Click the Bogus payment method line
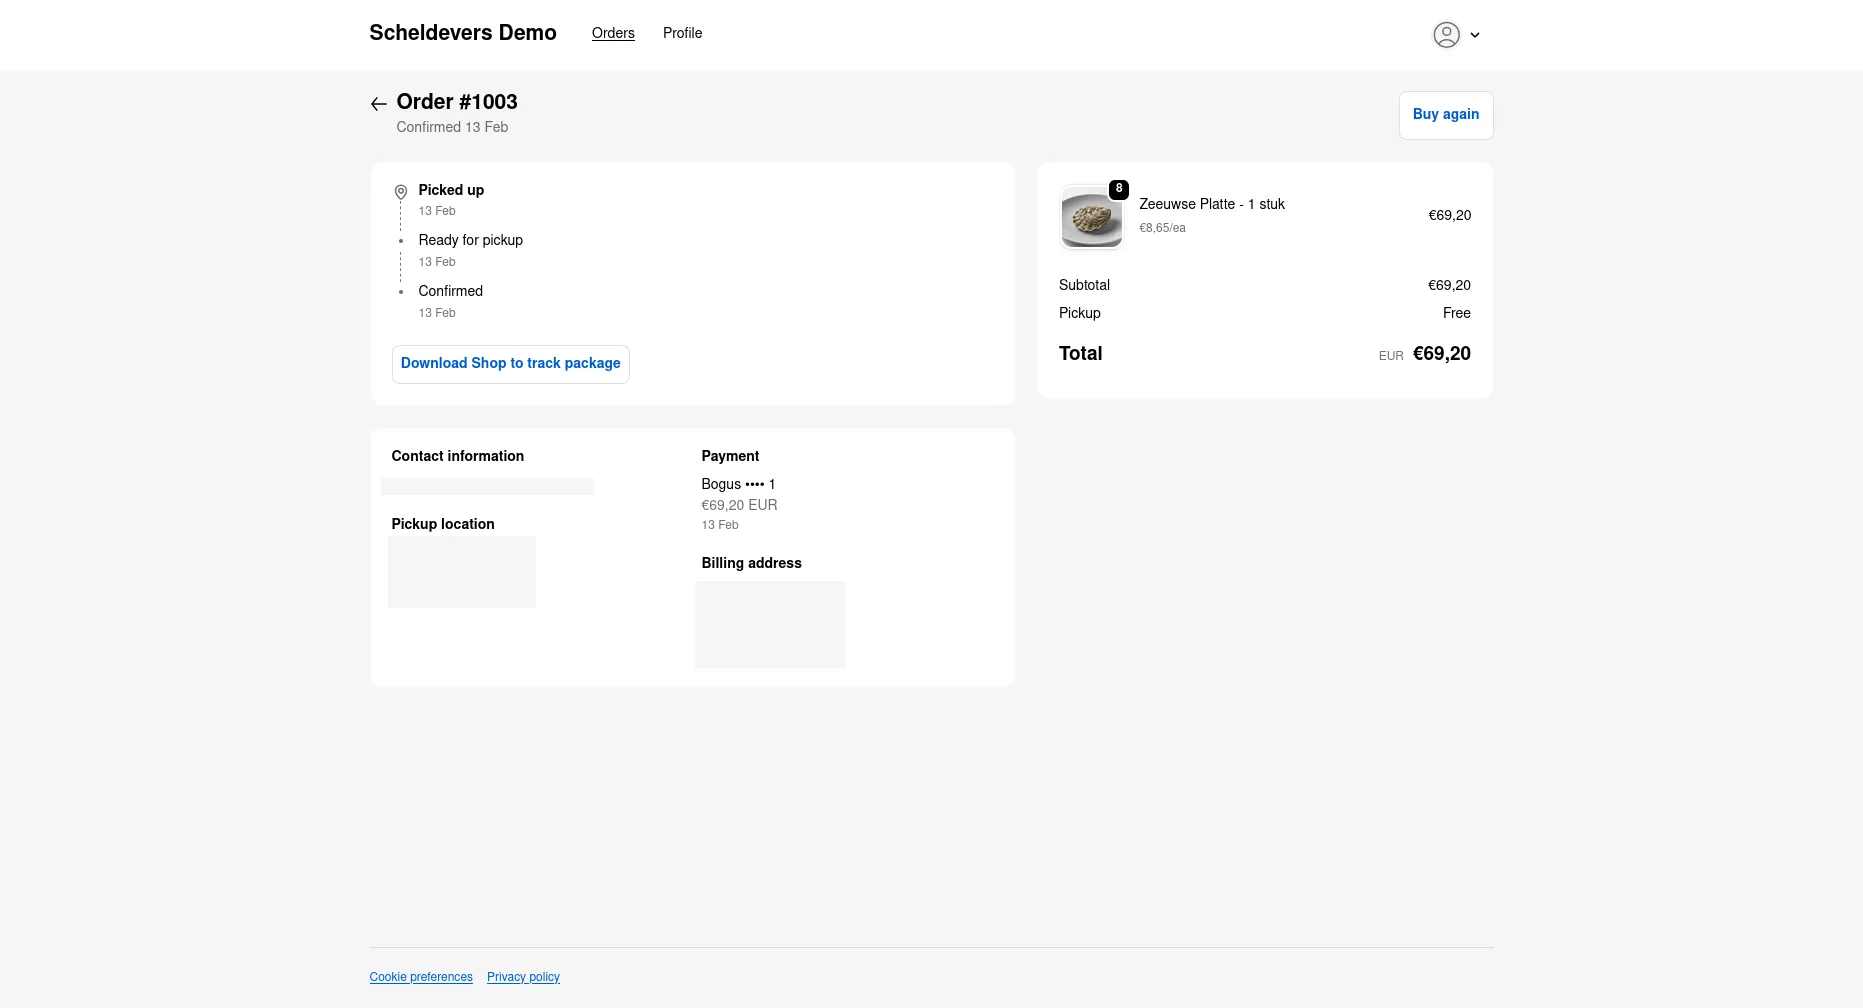1863x1008 pixels. click(x=738, y=484)
